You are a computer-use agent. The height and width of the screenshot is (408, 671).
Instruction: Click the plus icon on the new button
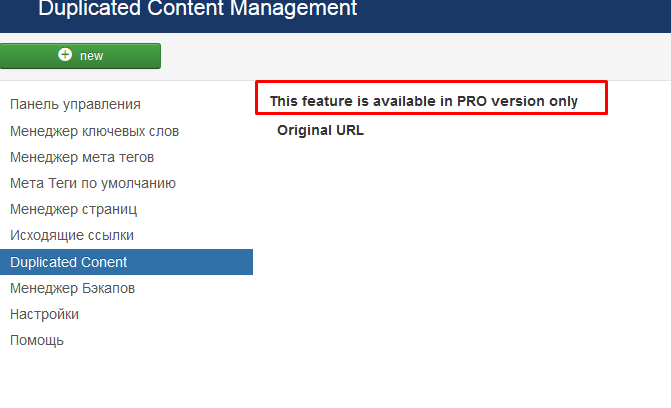tap(65, 55)
